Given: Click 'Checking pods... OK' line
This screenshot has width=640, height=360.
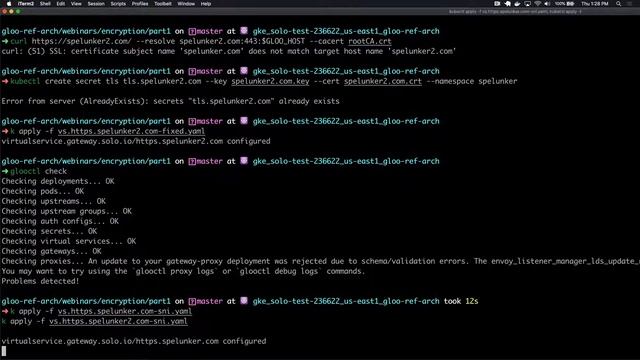Looking at the screenshot, I should pos(43,191).
